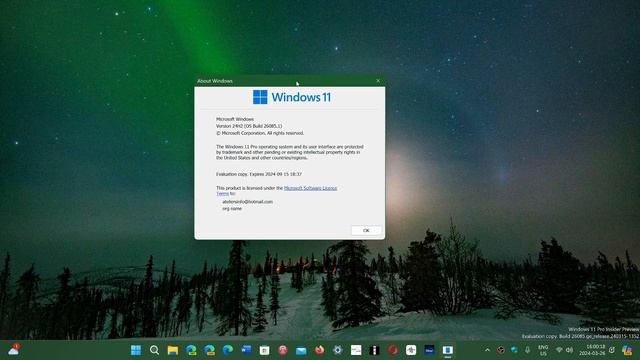
Task: Open the Microsoft Software Licence Terms link
Action: (310, 188)
